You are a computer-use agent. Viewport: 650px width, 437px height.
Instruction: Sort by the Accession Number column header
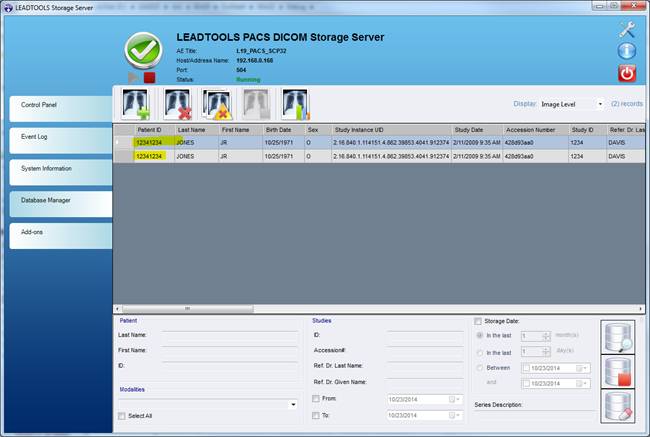pos(536,130)
